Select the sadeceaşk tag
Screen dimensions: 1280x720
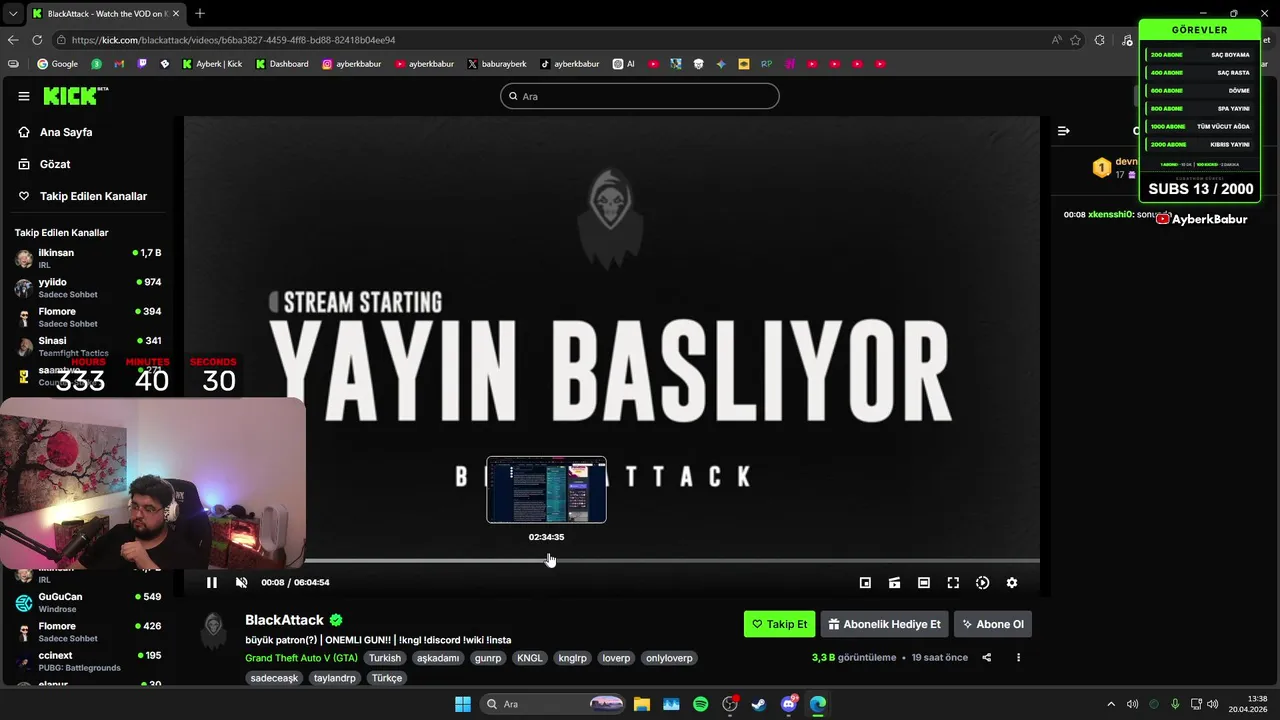tap(275, 678)
